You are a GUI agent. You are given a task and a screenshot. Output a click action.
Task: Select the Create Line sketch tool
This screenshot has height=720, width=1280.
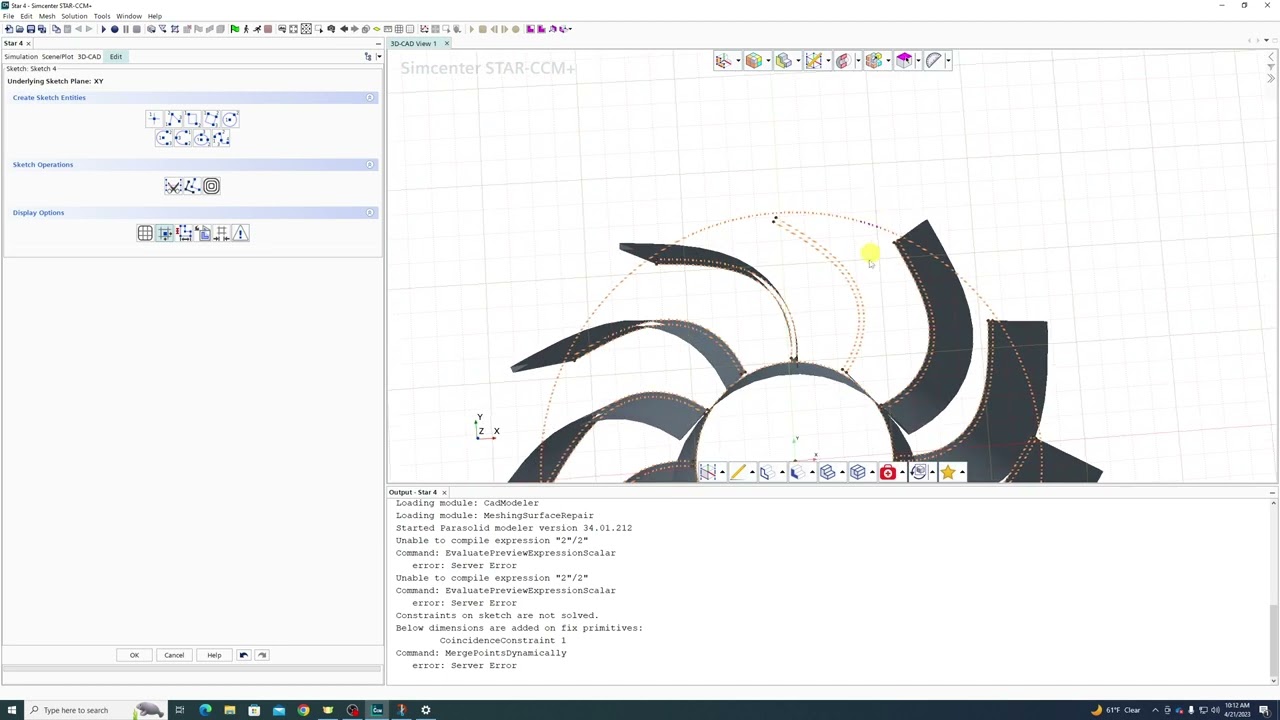(173, 119)
